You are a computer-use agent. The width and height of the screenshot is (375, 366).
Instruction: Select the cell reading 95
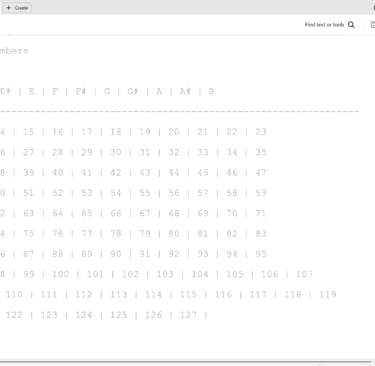click(261, 254)
